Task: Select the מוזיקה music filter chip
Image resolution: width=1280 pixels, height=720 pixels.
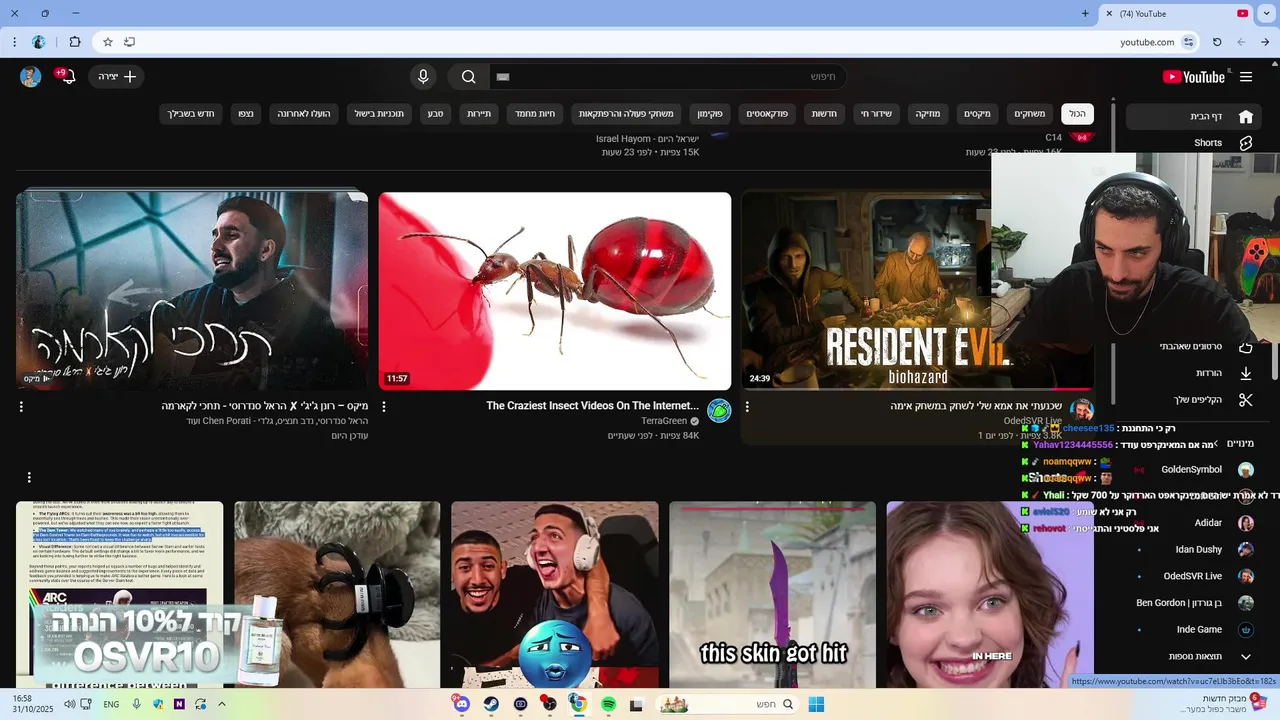Action: tap(928, 114)
